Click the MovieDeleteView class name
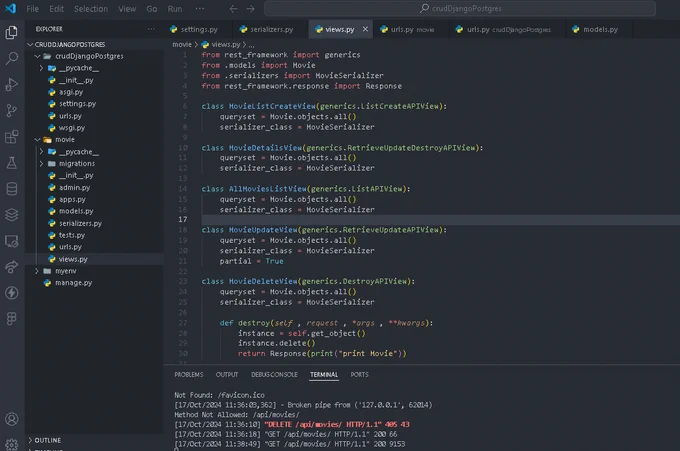 click(263, 281)
